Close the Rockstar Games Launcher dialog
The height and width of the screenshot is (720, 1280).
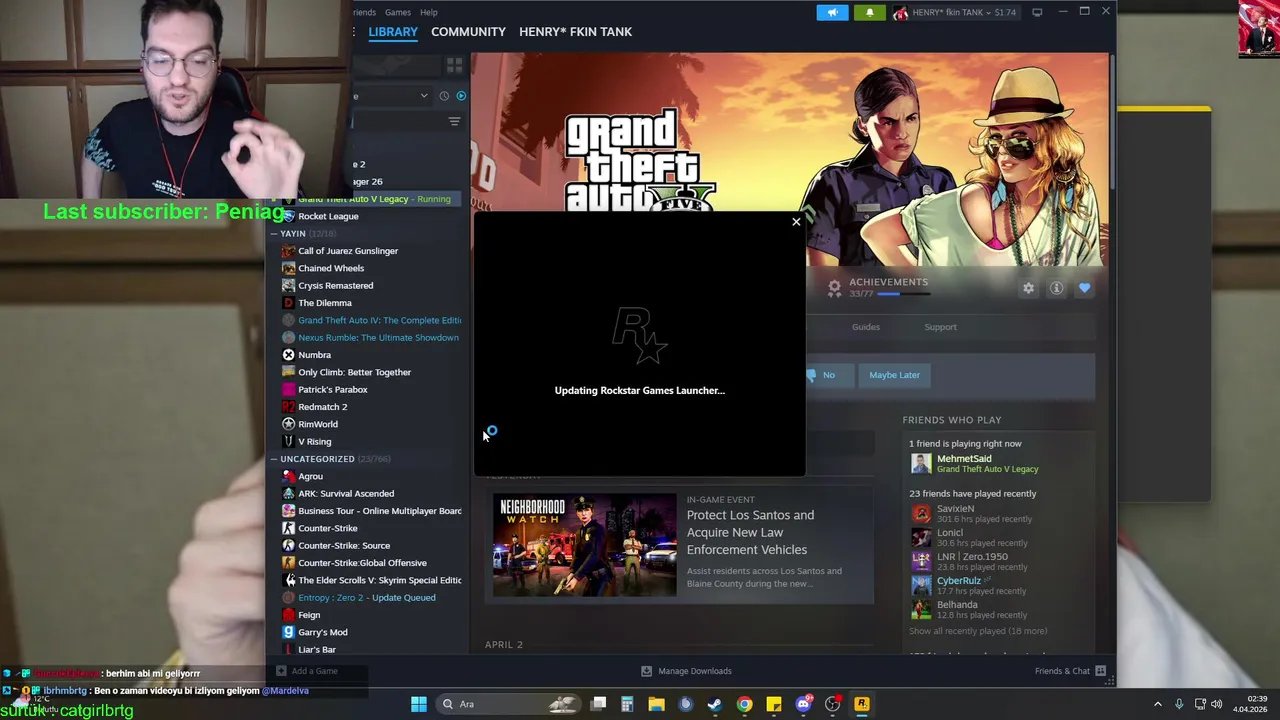tap(796, 222)
